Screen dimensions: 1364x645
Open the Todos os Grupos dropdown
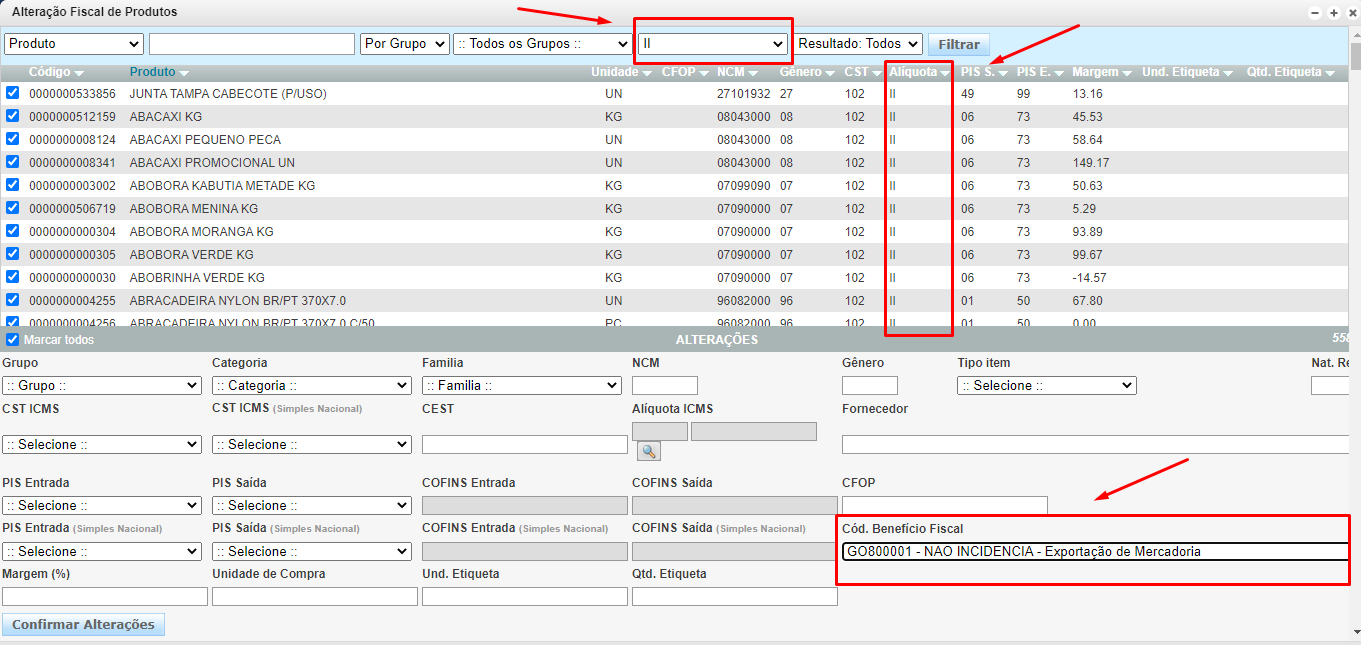pos(542,44)
